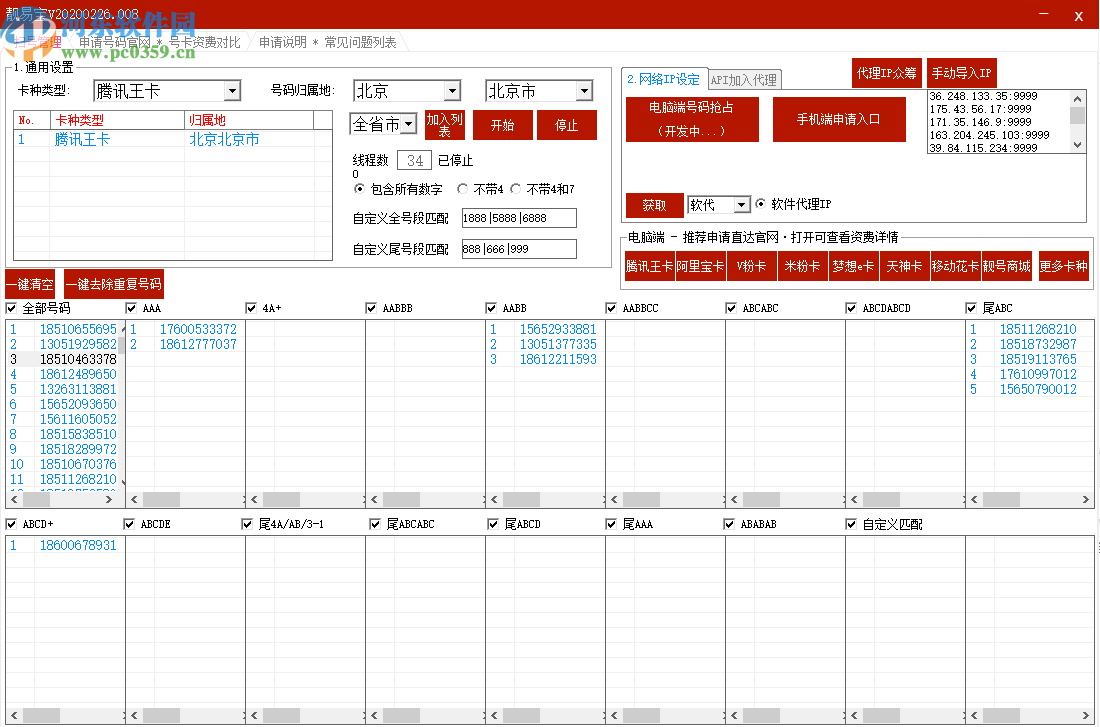
Task: Open the 腾讯王卡 official site button
Action: coord(650,267)
